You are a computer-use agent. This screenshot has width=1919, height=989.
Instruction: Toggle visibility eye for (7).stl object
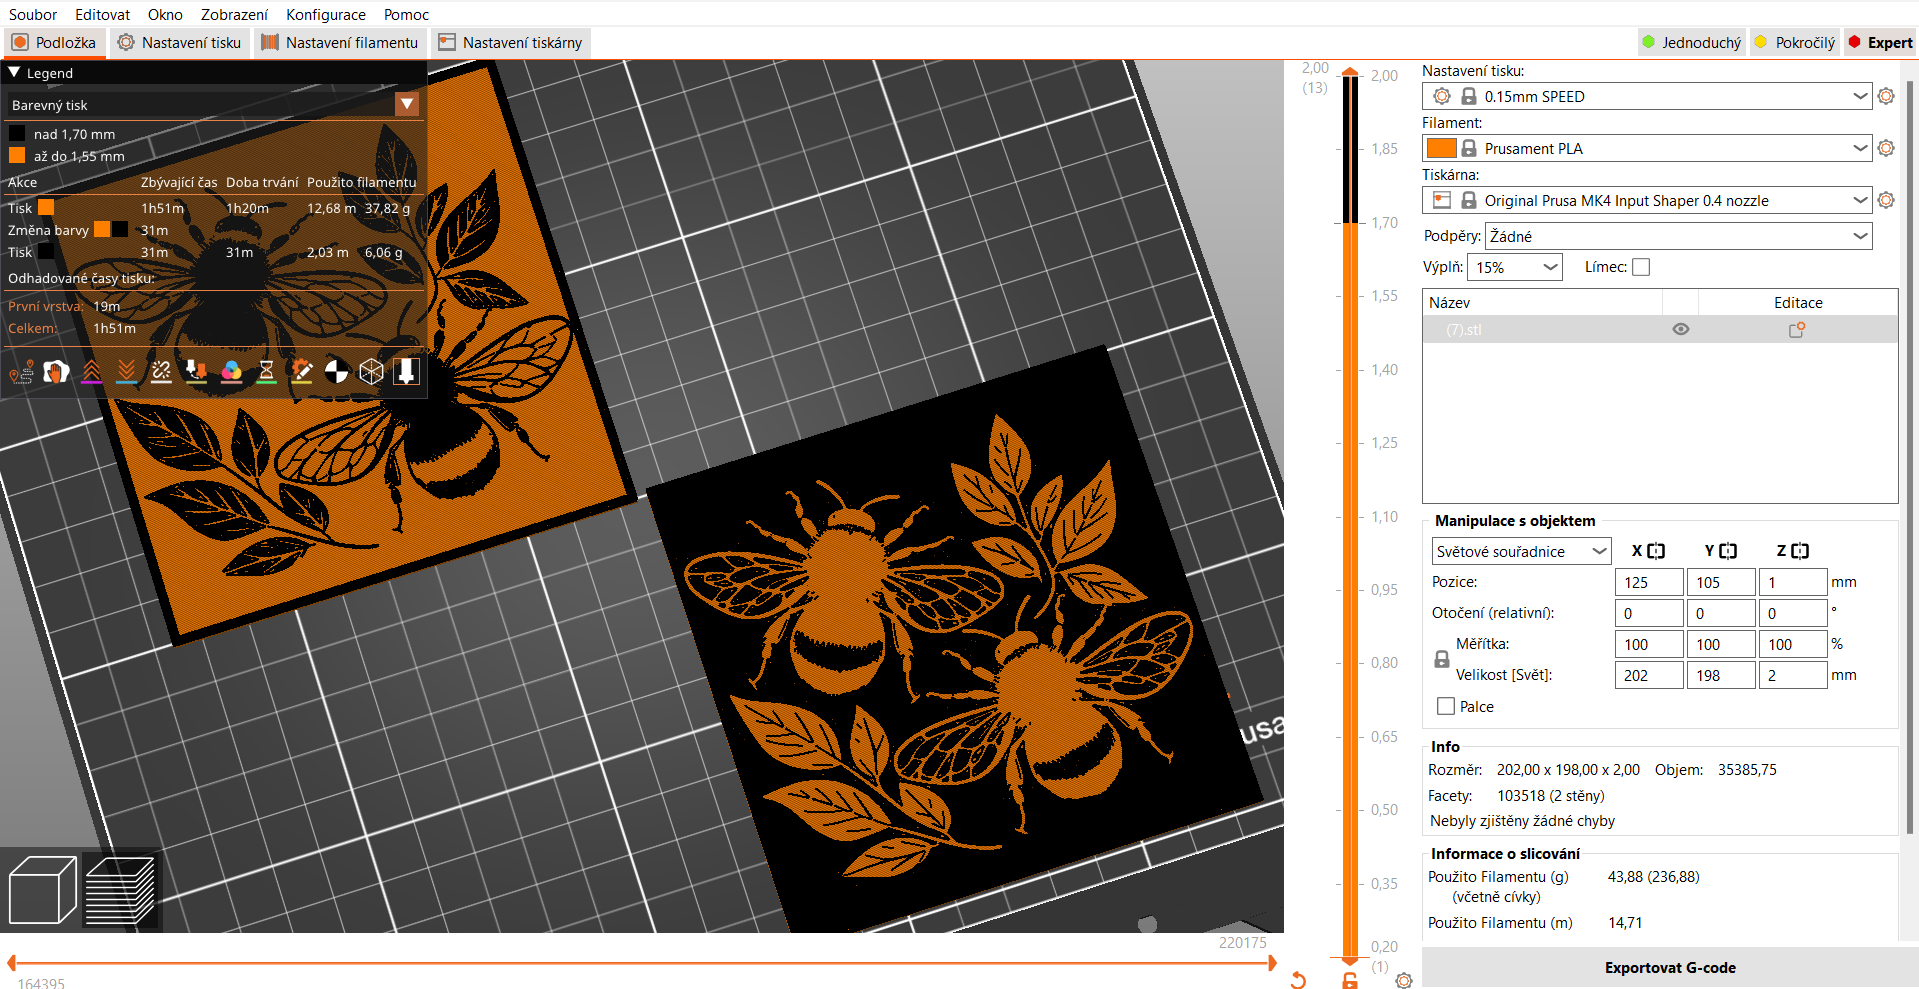tap(1681, 329)
